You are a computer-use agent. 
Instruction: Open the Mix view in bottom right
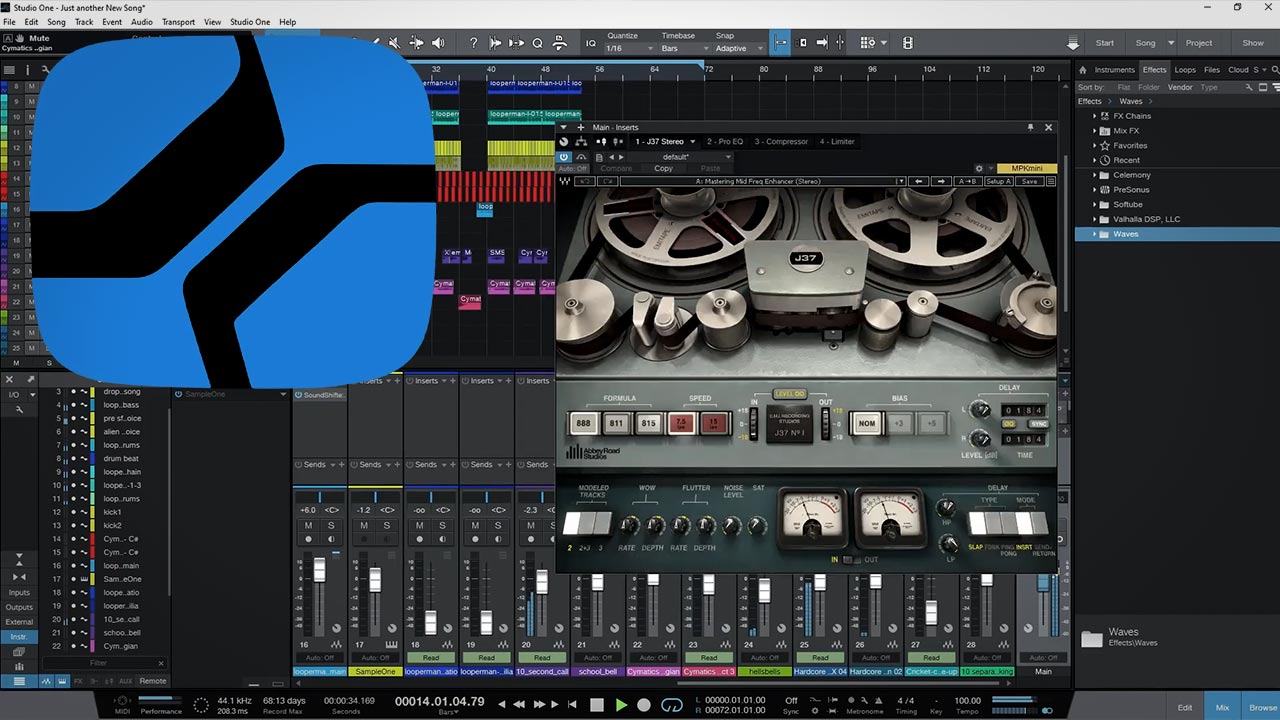point(1222,707)
